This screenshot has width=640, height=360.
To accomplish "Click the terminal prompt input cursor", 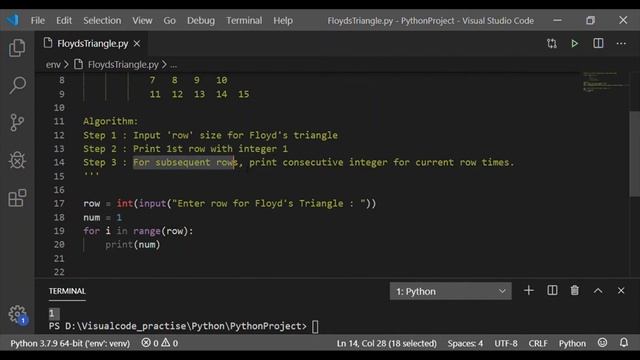I will (x=315, y=327).
